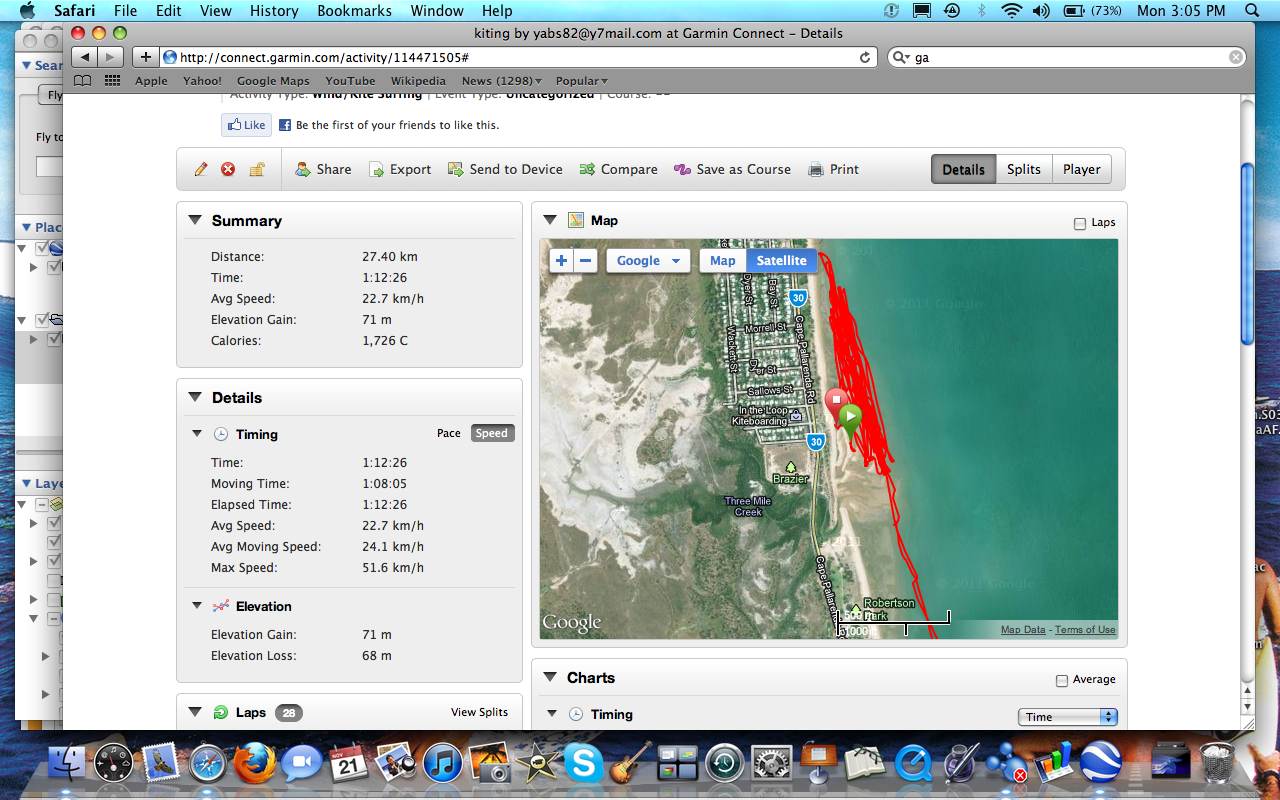This screenshot has height=800, width=1280.
Task: Click the Print icon in toolbar
Action: coord(816,170)
